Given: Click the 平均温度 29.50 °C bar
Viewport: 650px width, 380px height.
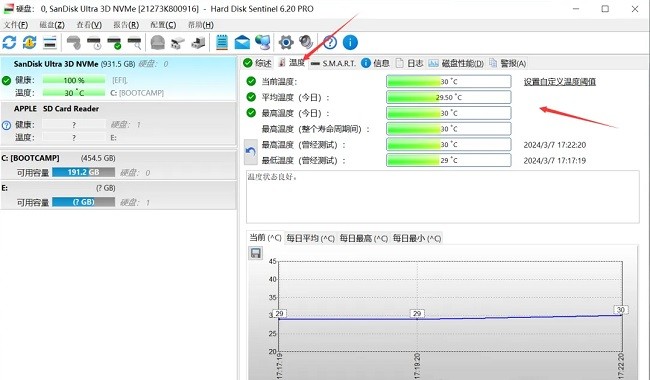Looking at the screenshot, I should pyautogui.click(x=449, y=97).
